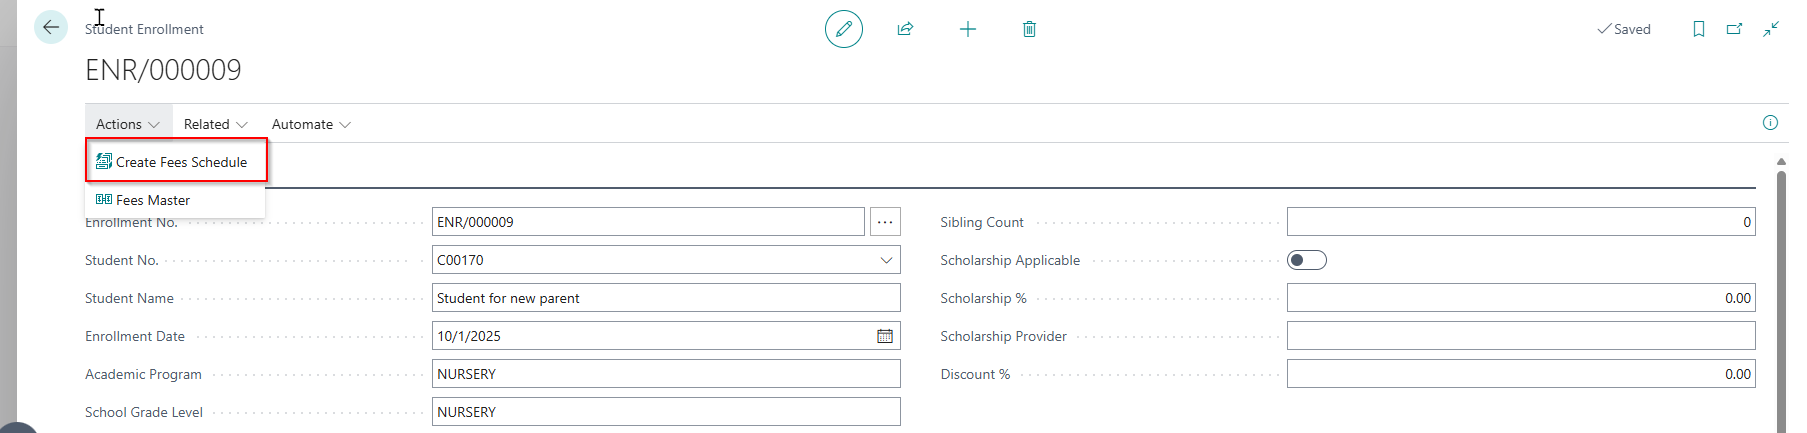
Task: Open record in new window icon
Action: [x=1734, y=29]
